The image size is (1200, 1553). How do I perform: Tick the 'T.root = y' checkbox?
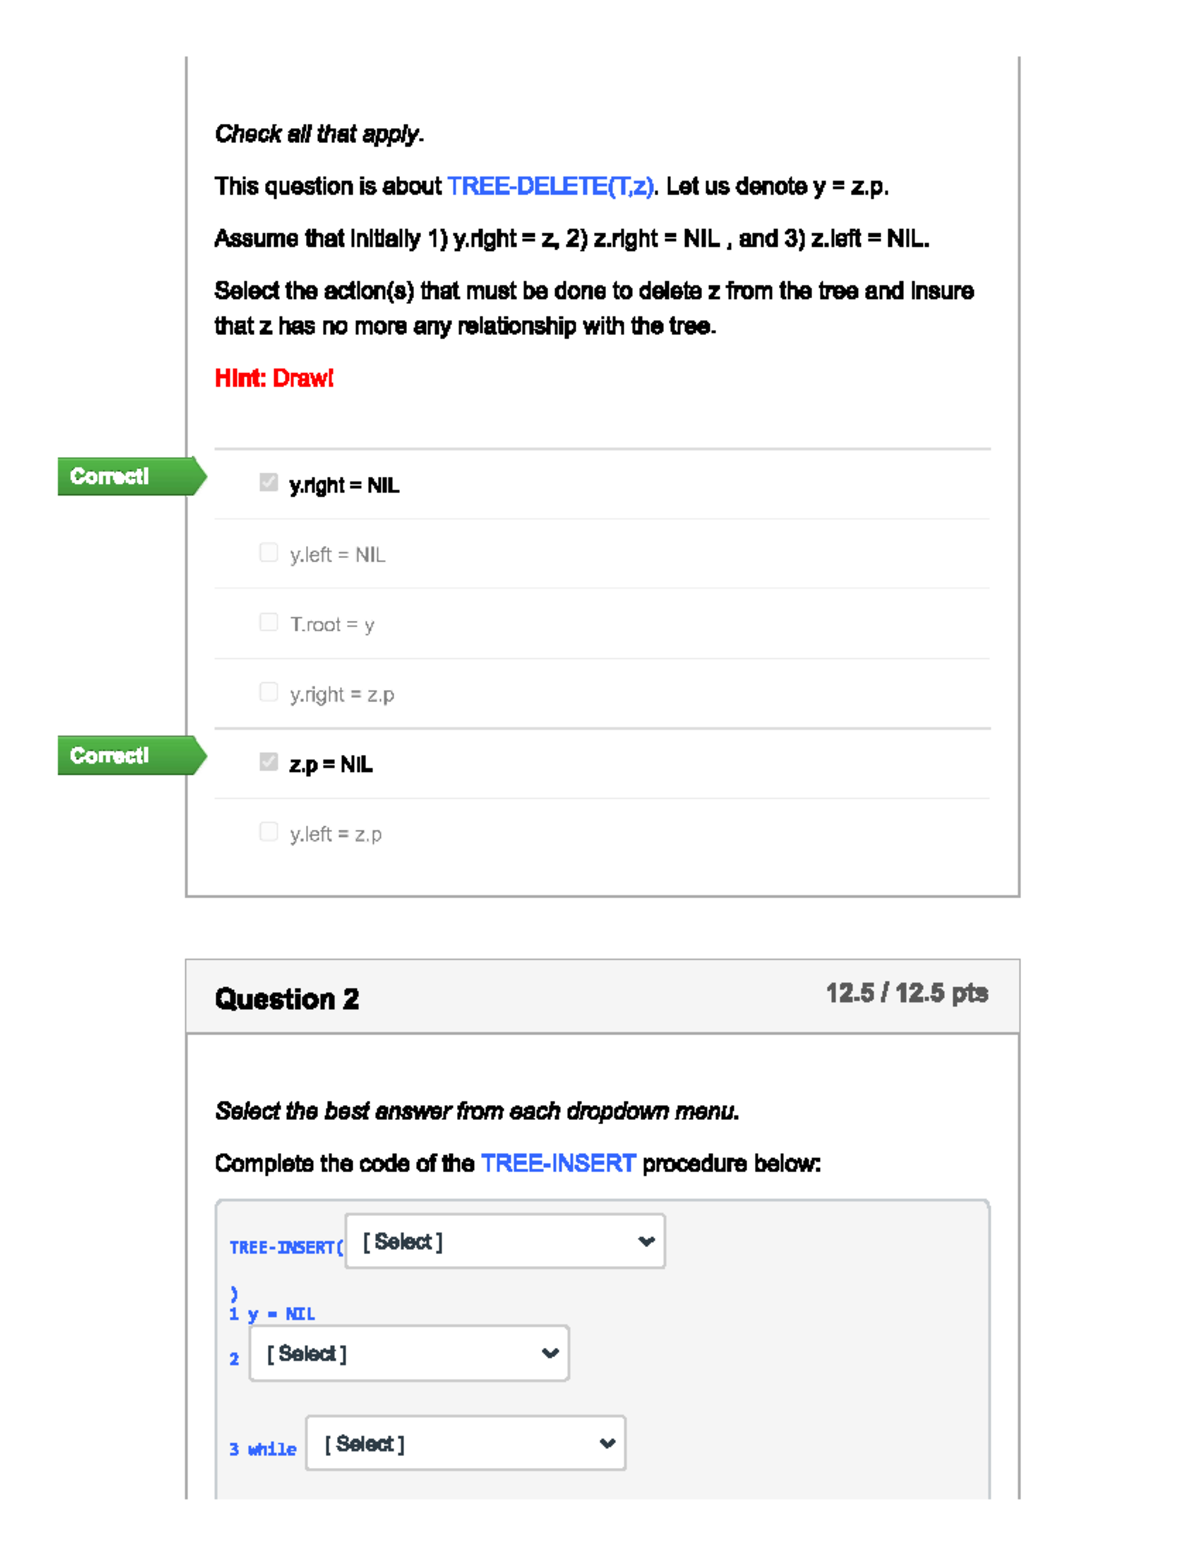coord(268,623)
